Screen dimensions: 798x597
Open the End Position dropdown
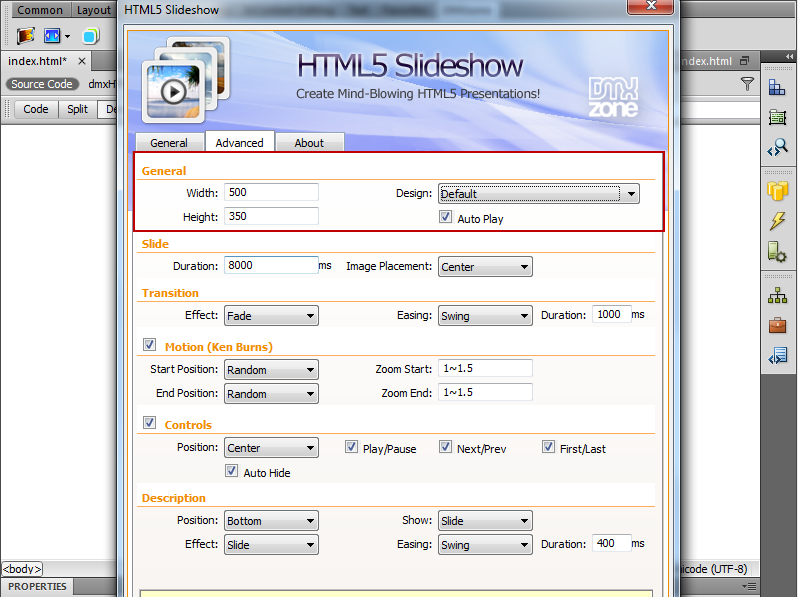tap(271, 393)
